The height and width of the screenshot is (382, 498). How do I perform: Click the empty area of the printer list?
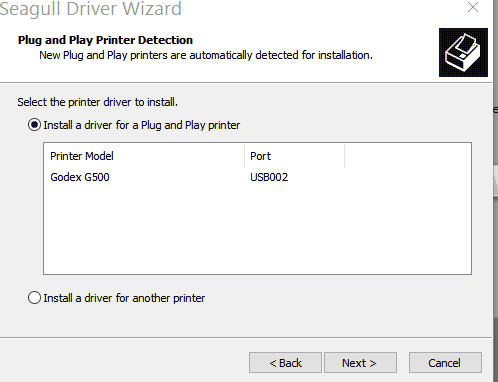click(x=257, y=230)
